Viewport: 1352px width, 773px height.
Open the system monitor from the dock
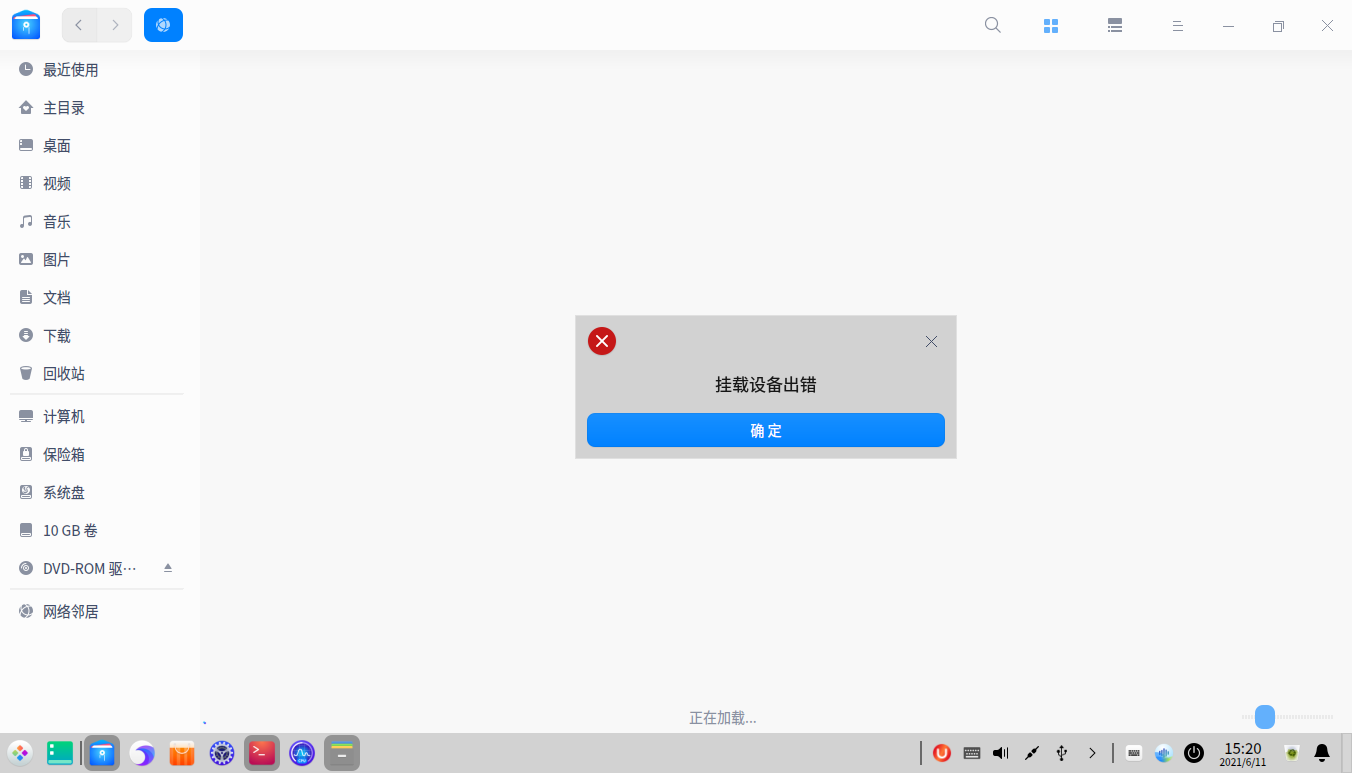click(302, 753)
